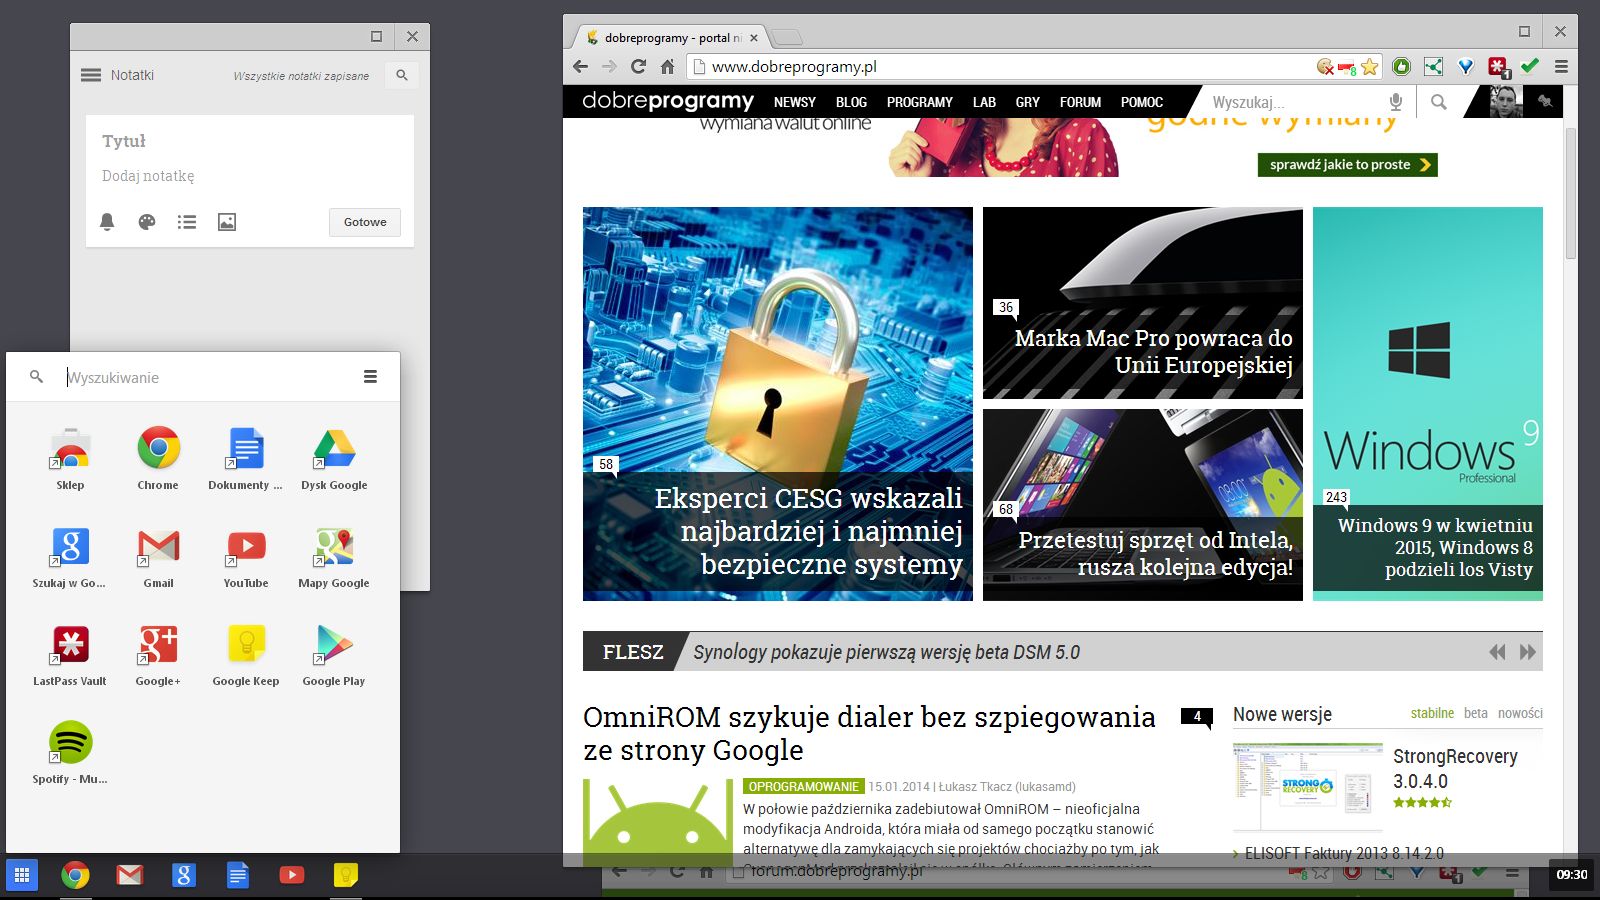This screenshot has height=900, width=1600.
Task: Launch the LastPass Vault app
Action: [70, 655]
